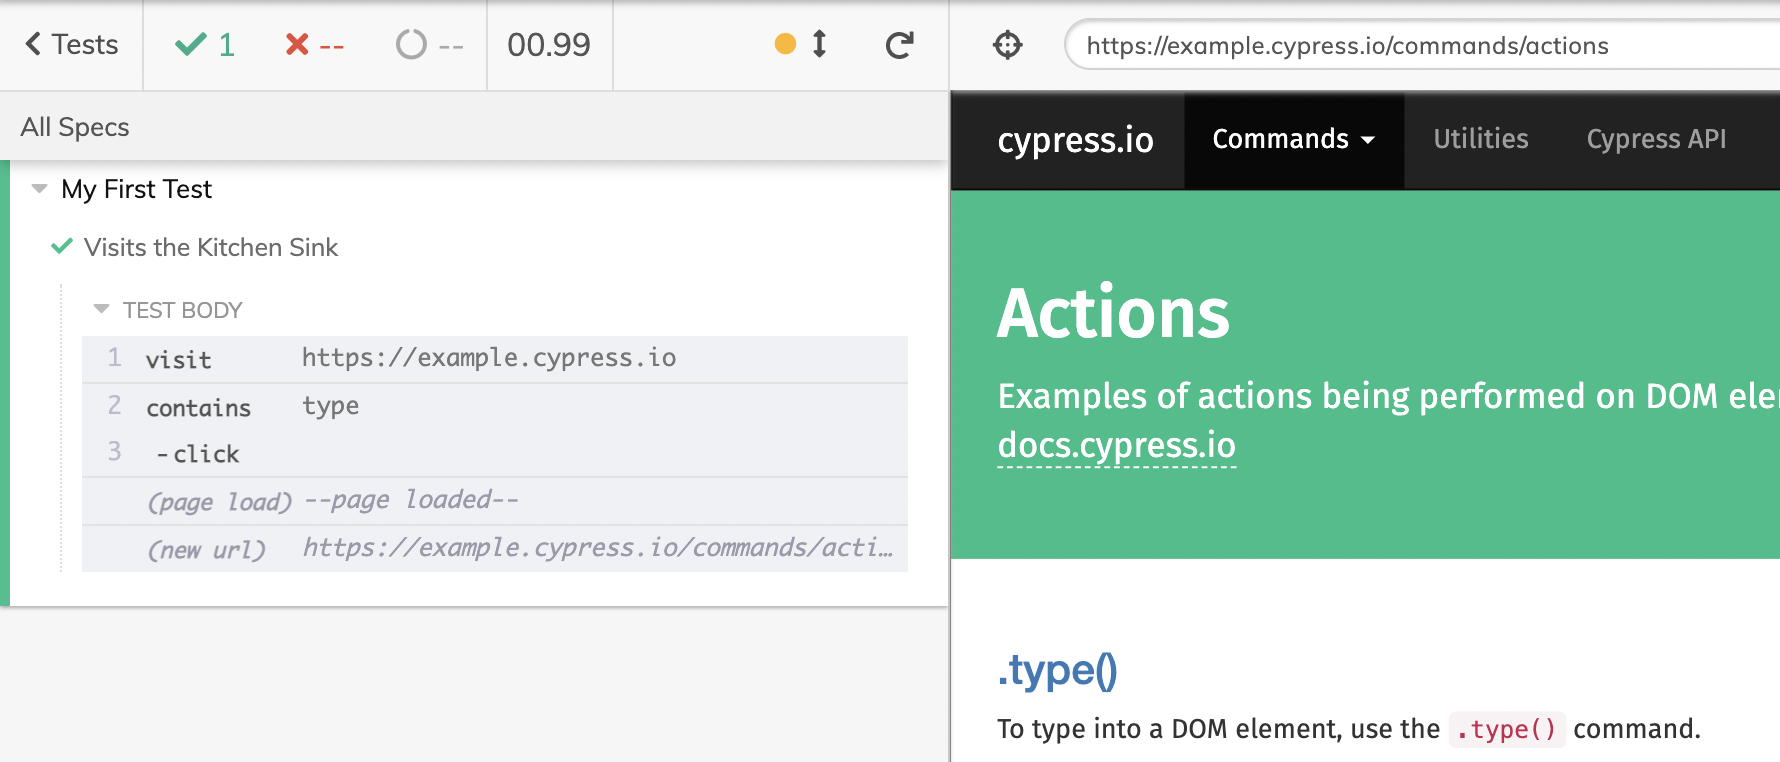Viewport: 1780px width, 762px height.
Task: Select the click command log row
Action: 495,453
